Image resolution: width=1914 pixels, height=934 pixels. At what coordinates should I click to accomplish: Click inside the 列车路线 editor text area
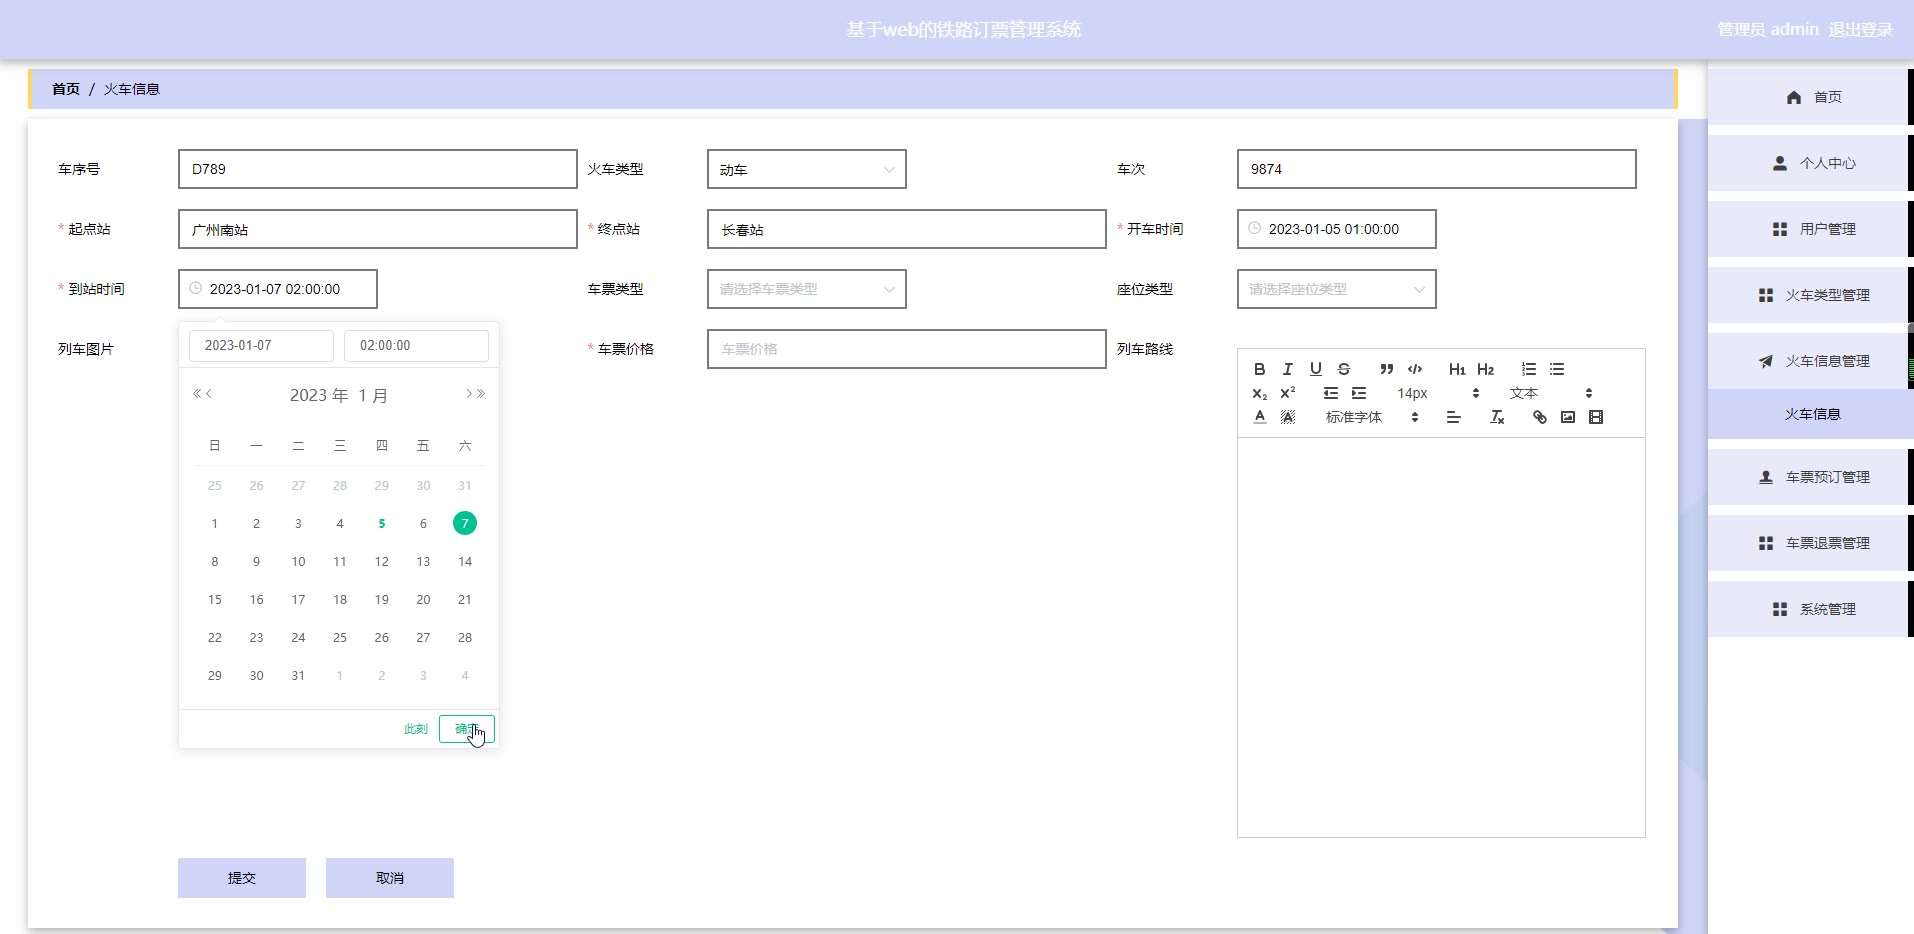(x=1441, y=637)
